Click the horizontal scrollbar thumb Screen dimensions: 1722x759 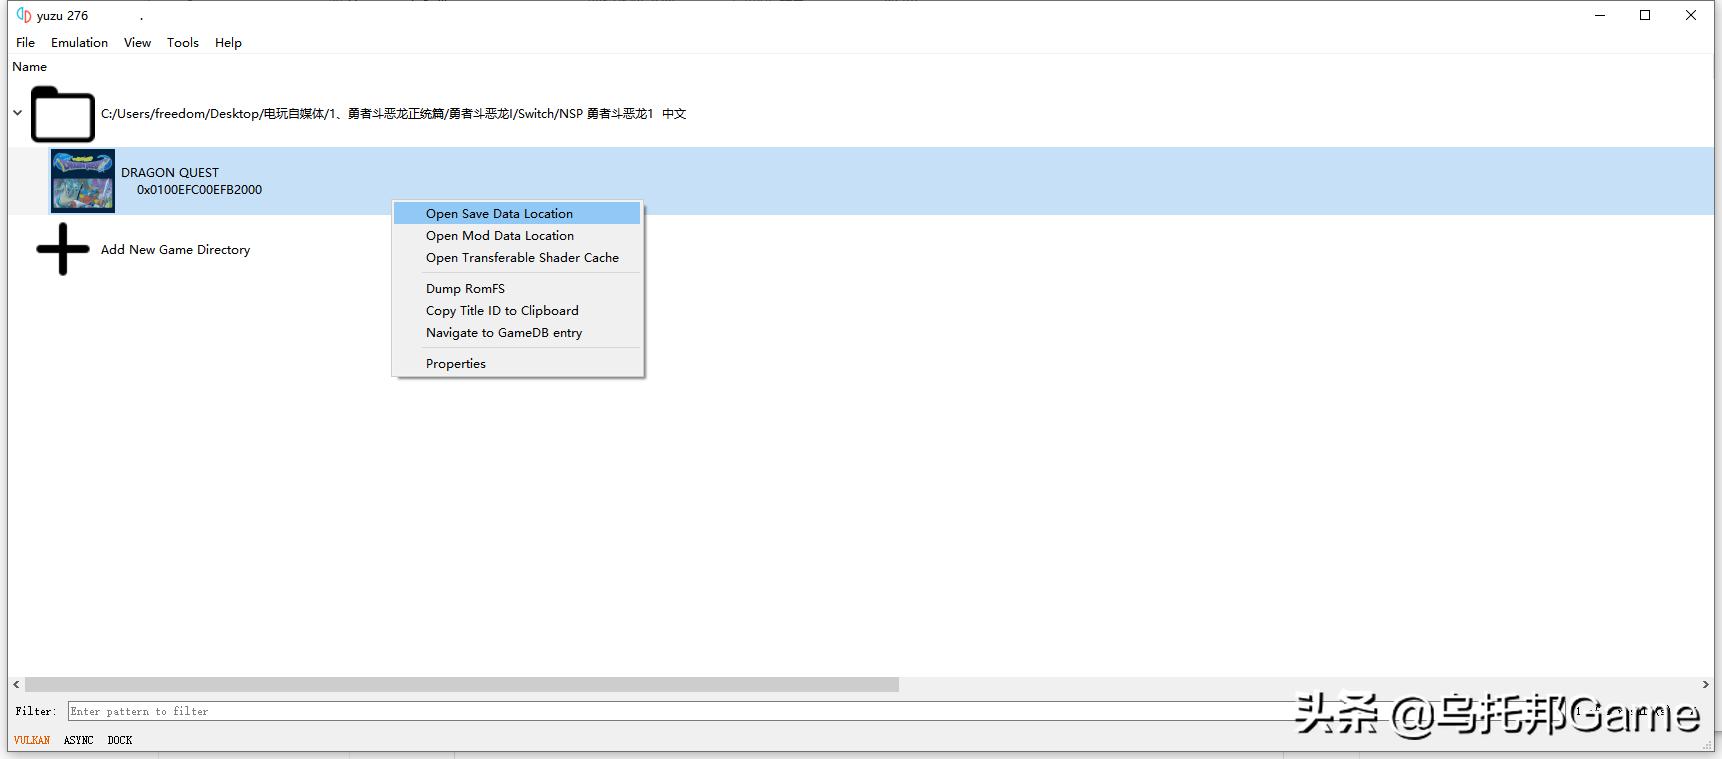click(462, 685)
